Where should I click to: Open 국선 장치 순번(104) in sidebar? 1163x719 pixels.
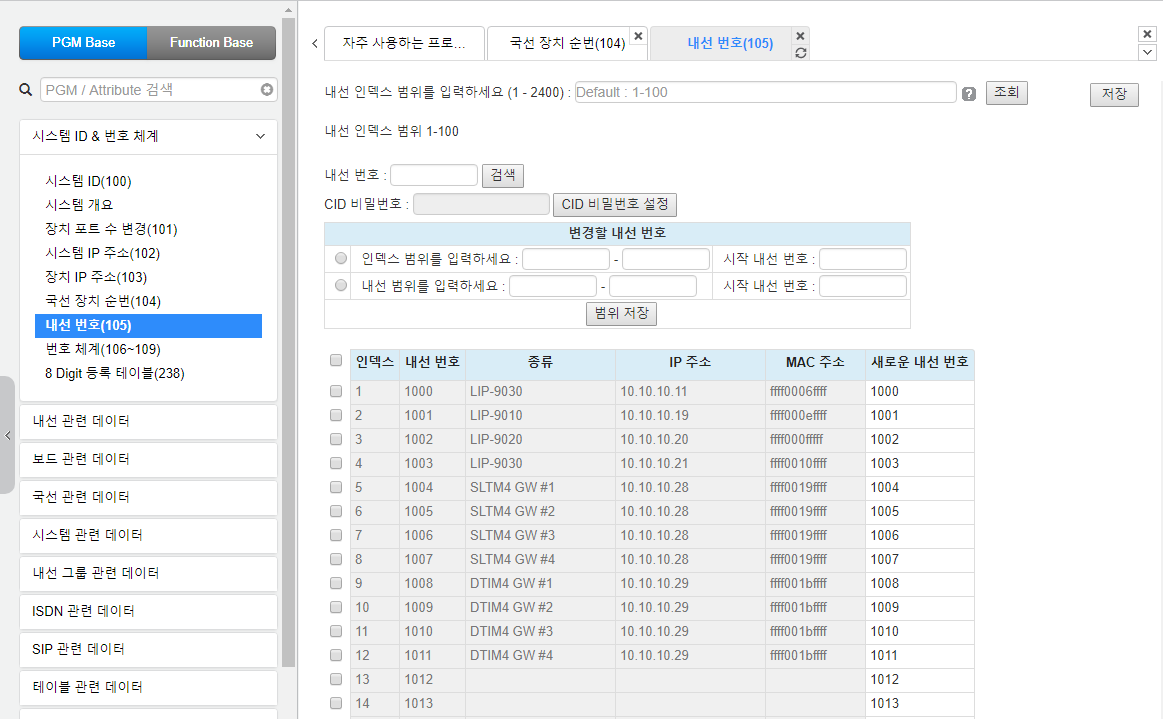(x=103, y=301)
